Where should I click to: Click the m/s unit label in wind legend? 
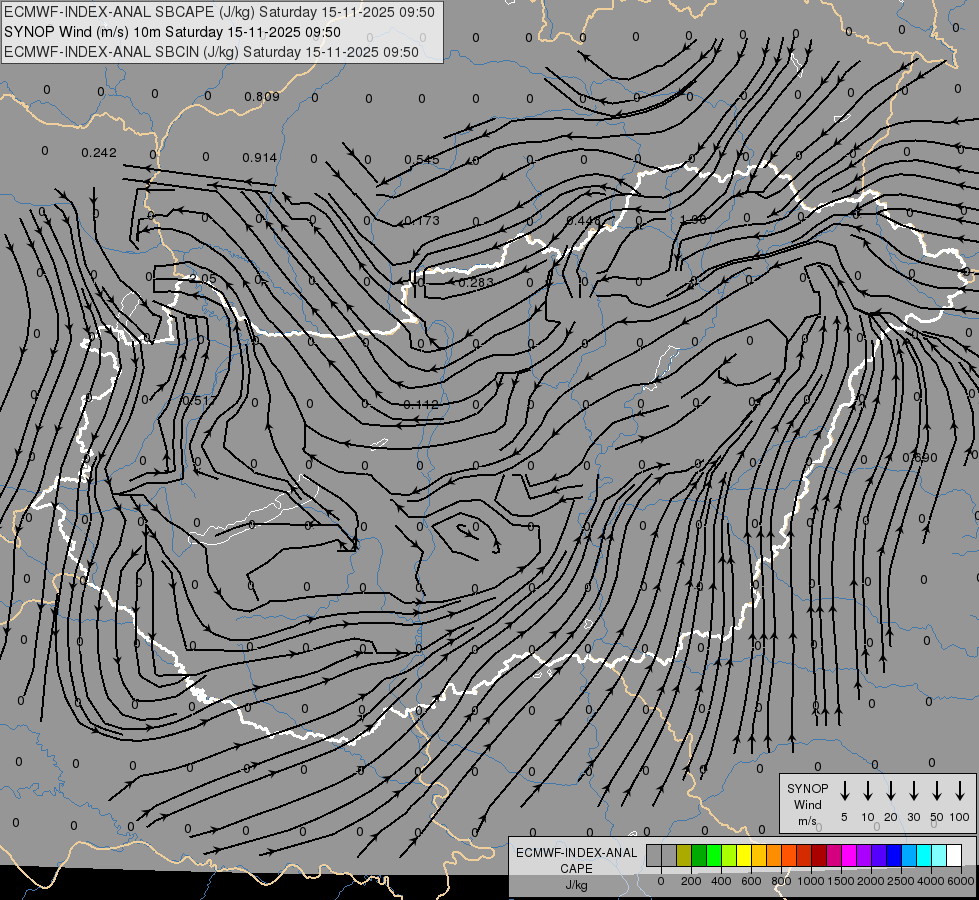pos(807,821)
